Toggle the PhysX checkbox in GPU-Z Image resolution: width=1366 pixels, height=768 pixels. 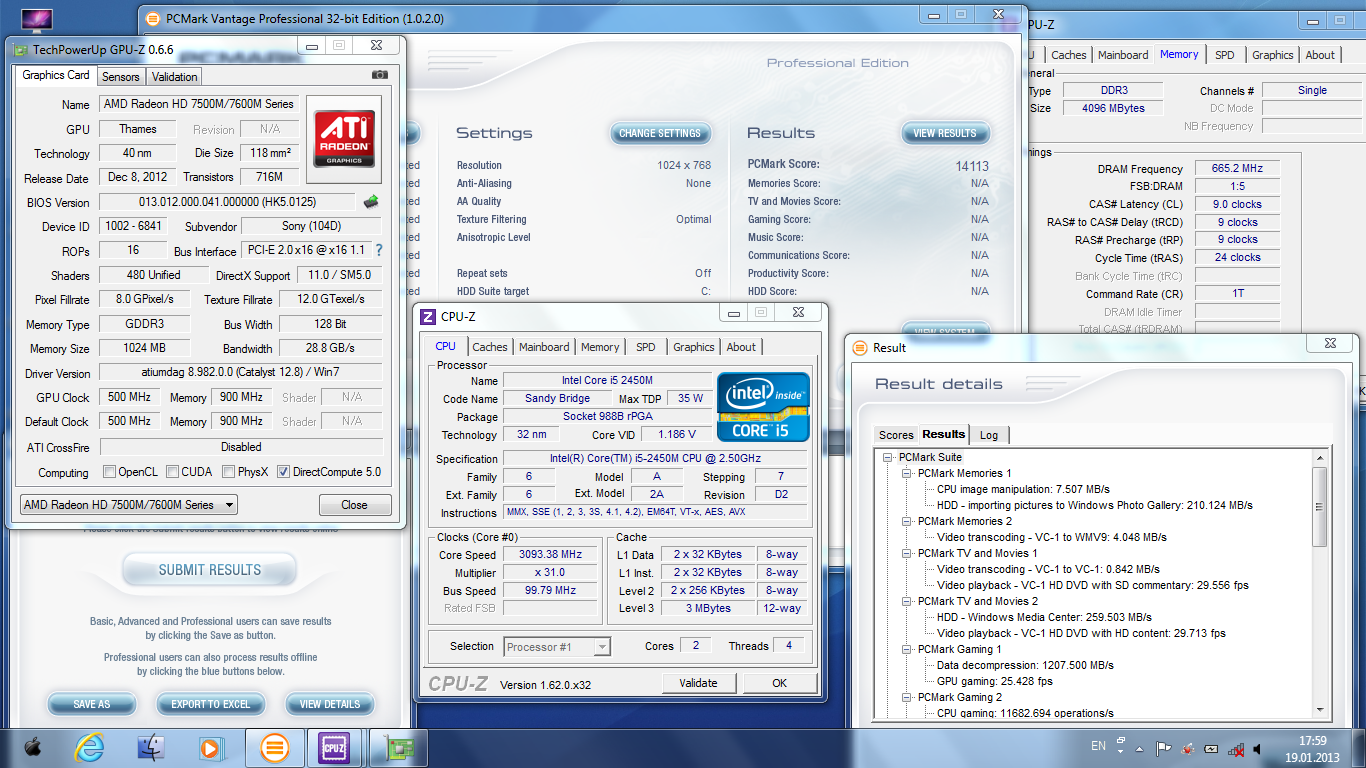pyautogui.click(x=229, y=472)
